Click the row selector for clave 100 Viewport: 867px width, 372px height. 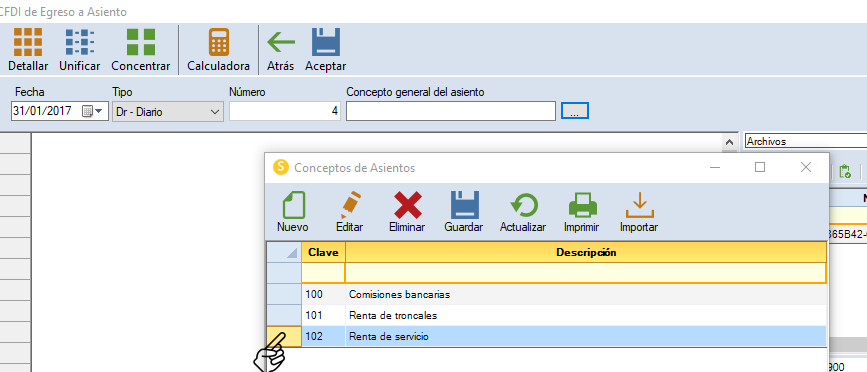(284, 295)
